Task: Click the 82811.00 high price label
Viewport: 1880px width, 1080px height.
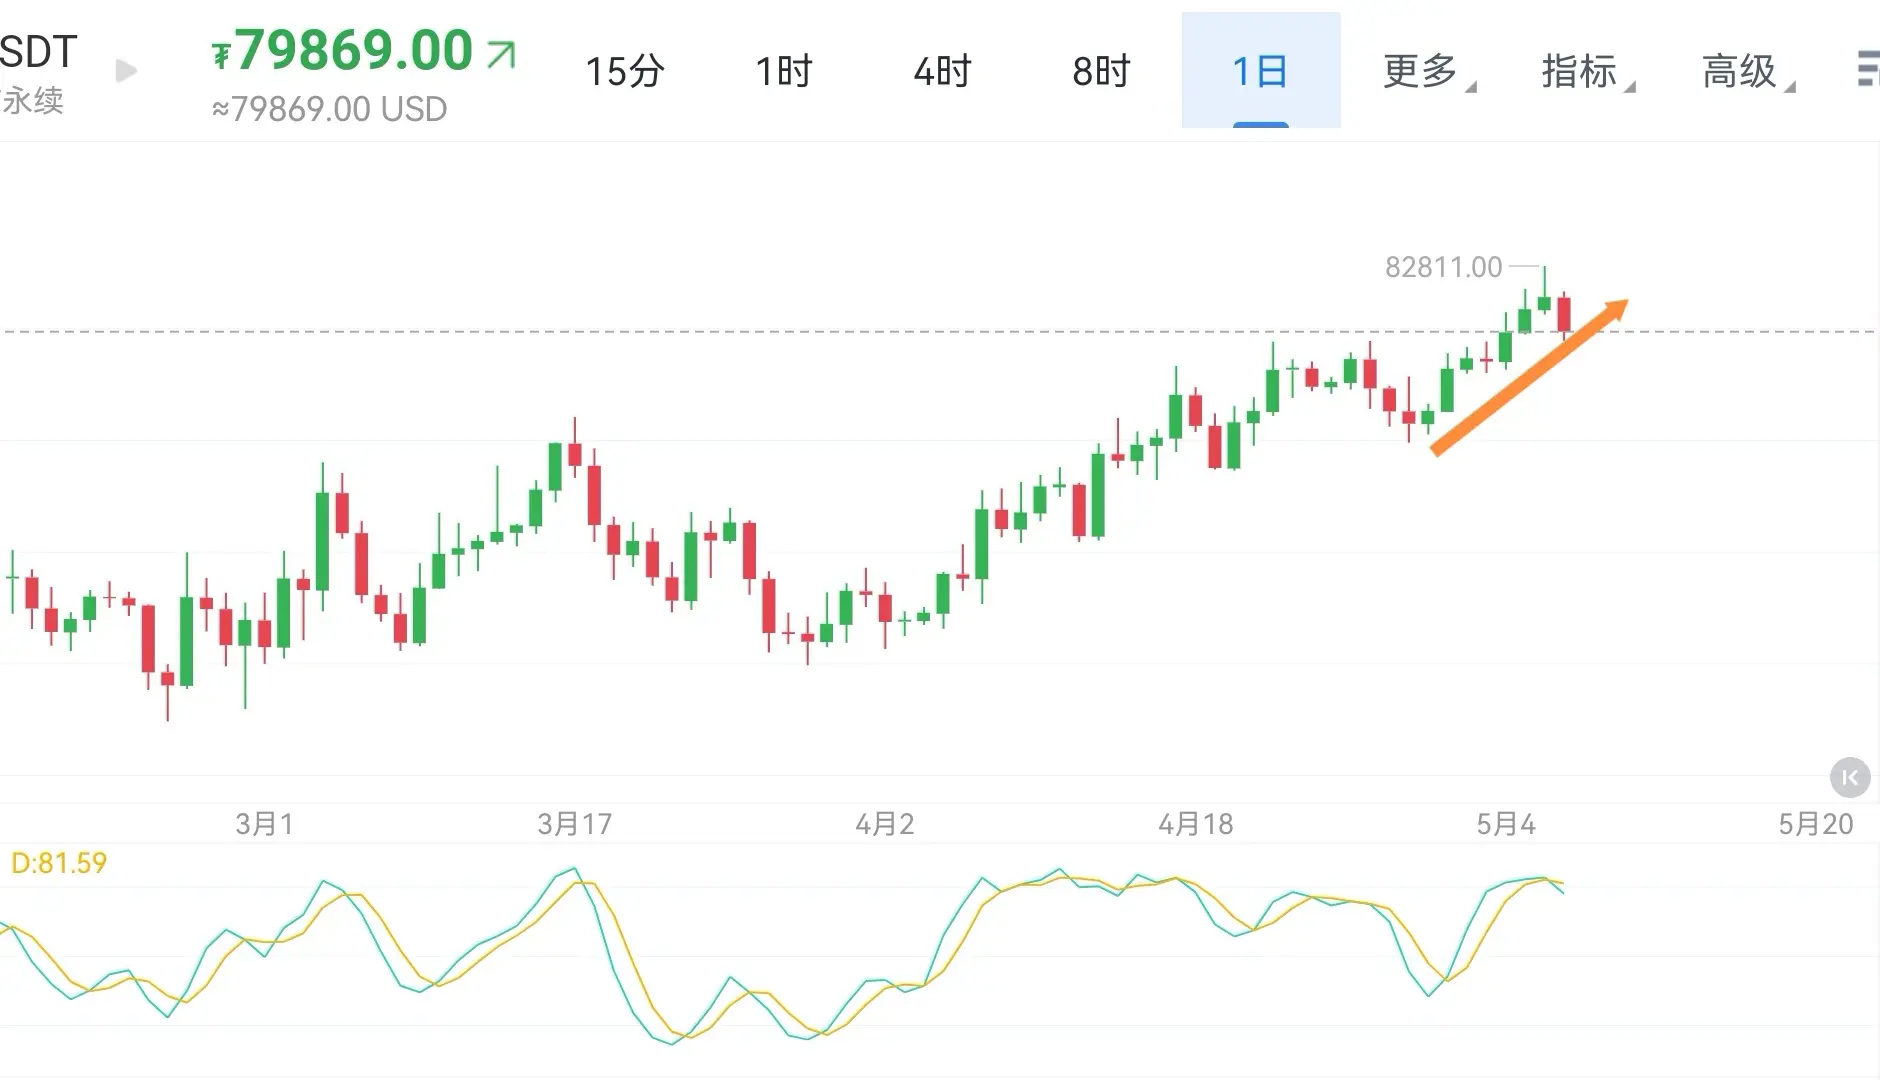Action: (x=1443, y=267)
